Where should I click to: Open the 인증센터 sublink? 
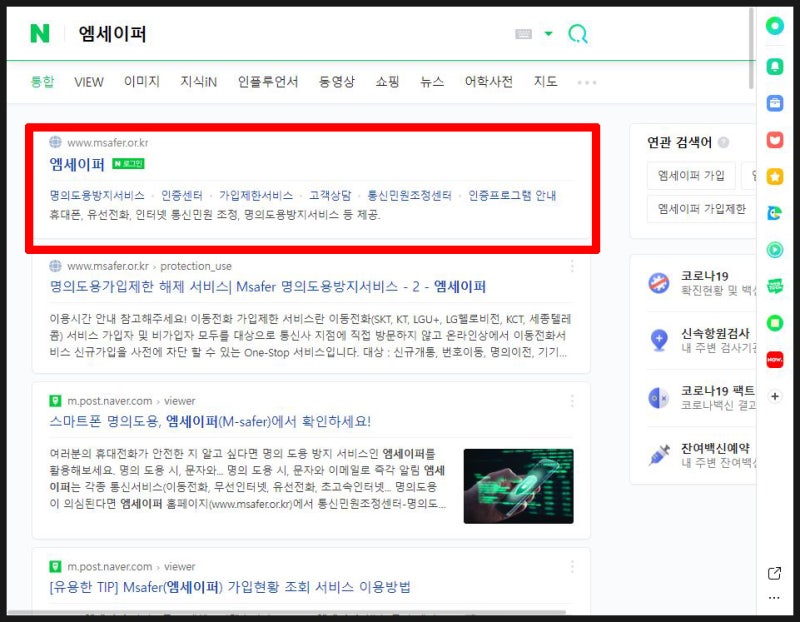pyautogui.click(x=182, y=195)
